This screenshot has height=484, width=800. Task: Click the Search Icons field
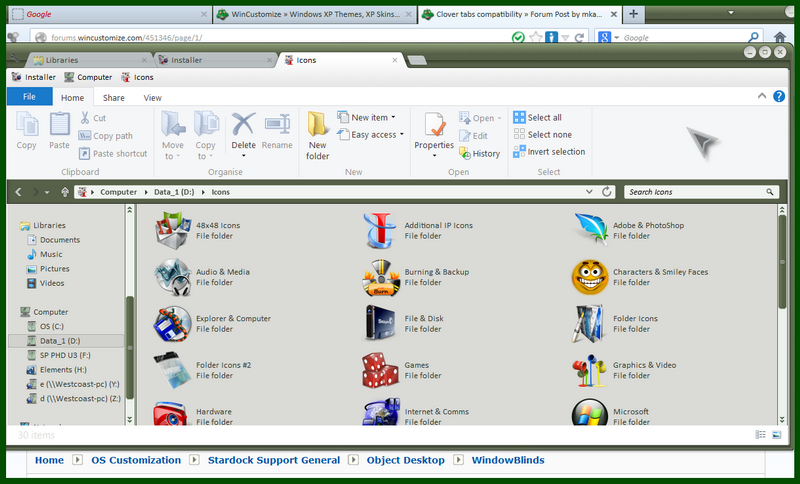coord(701,192)
